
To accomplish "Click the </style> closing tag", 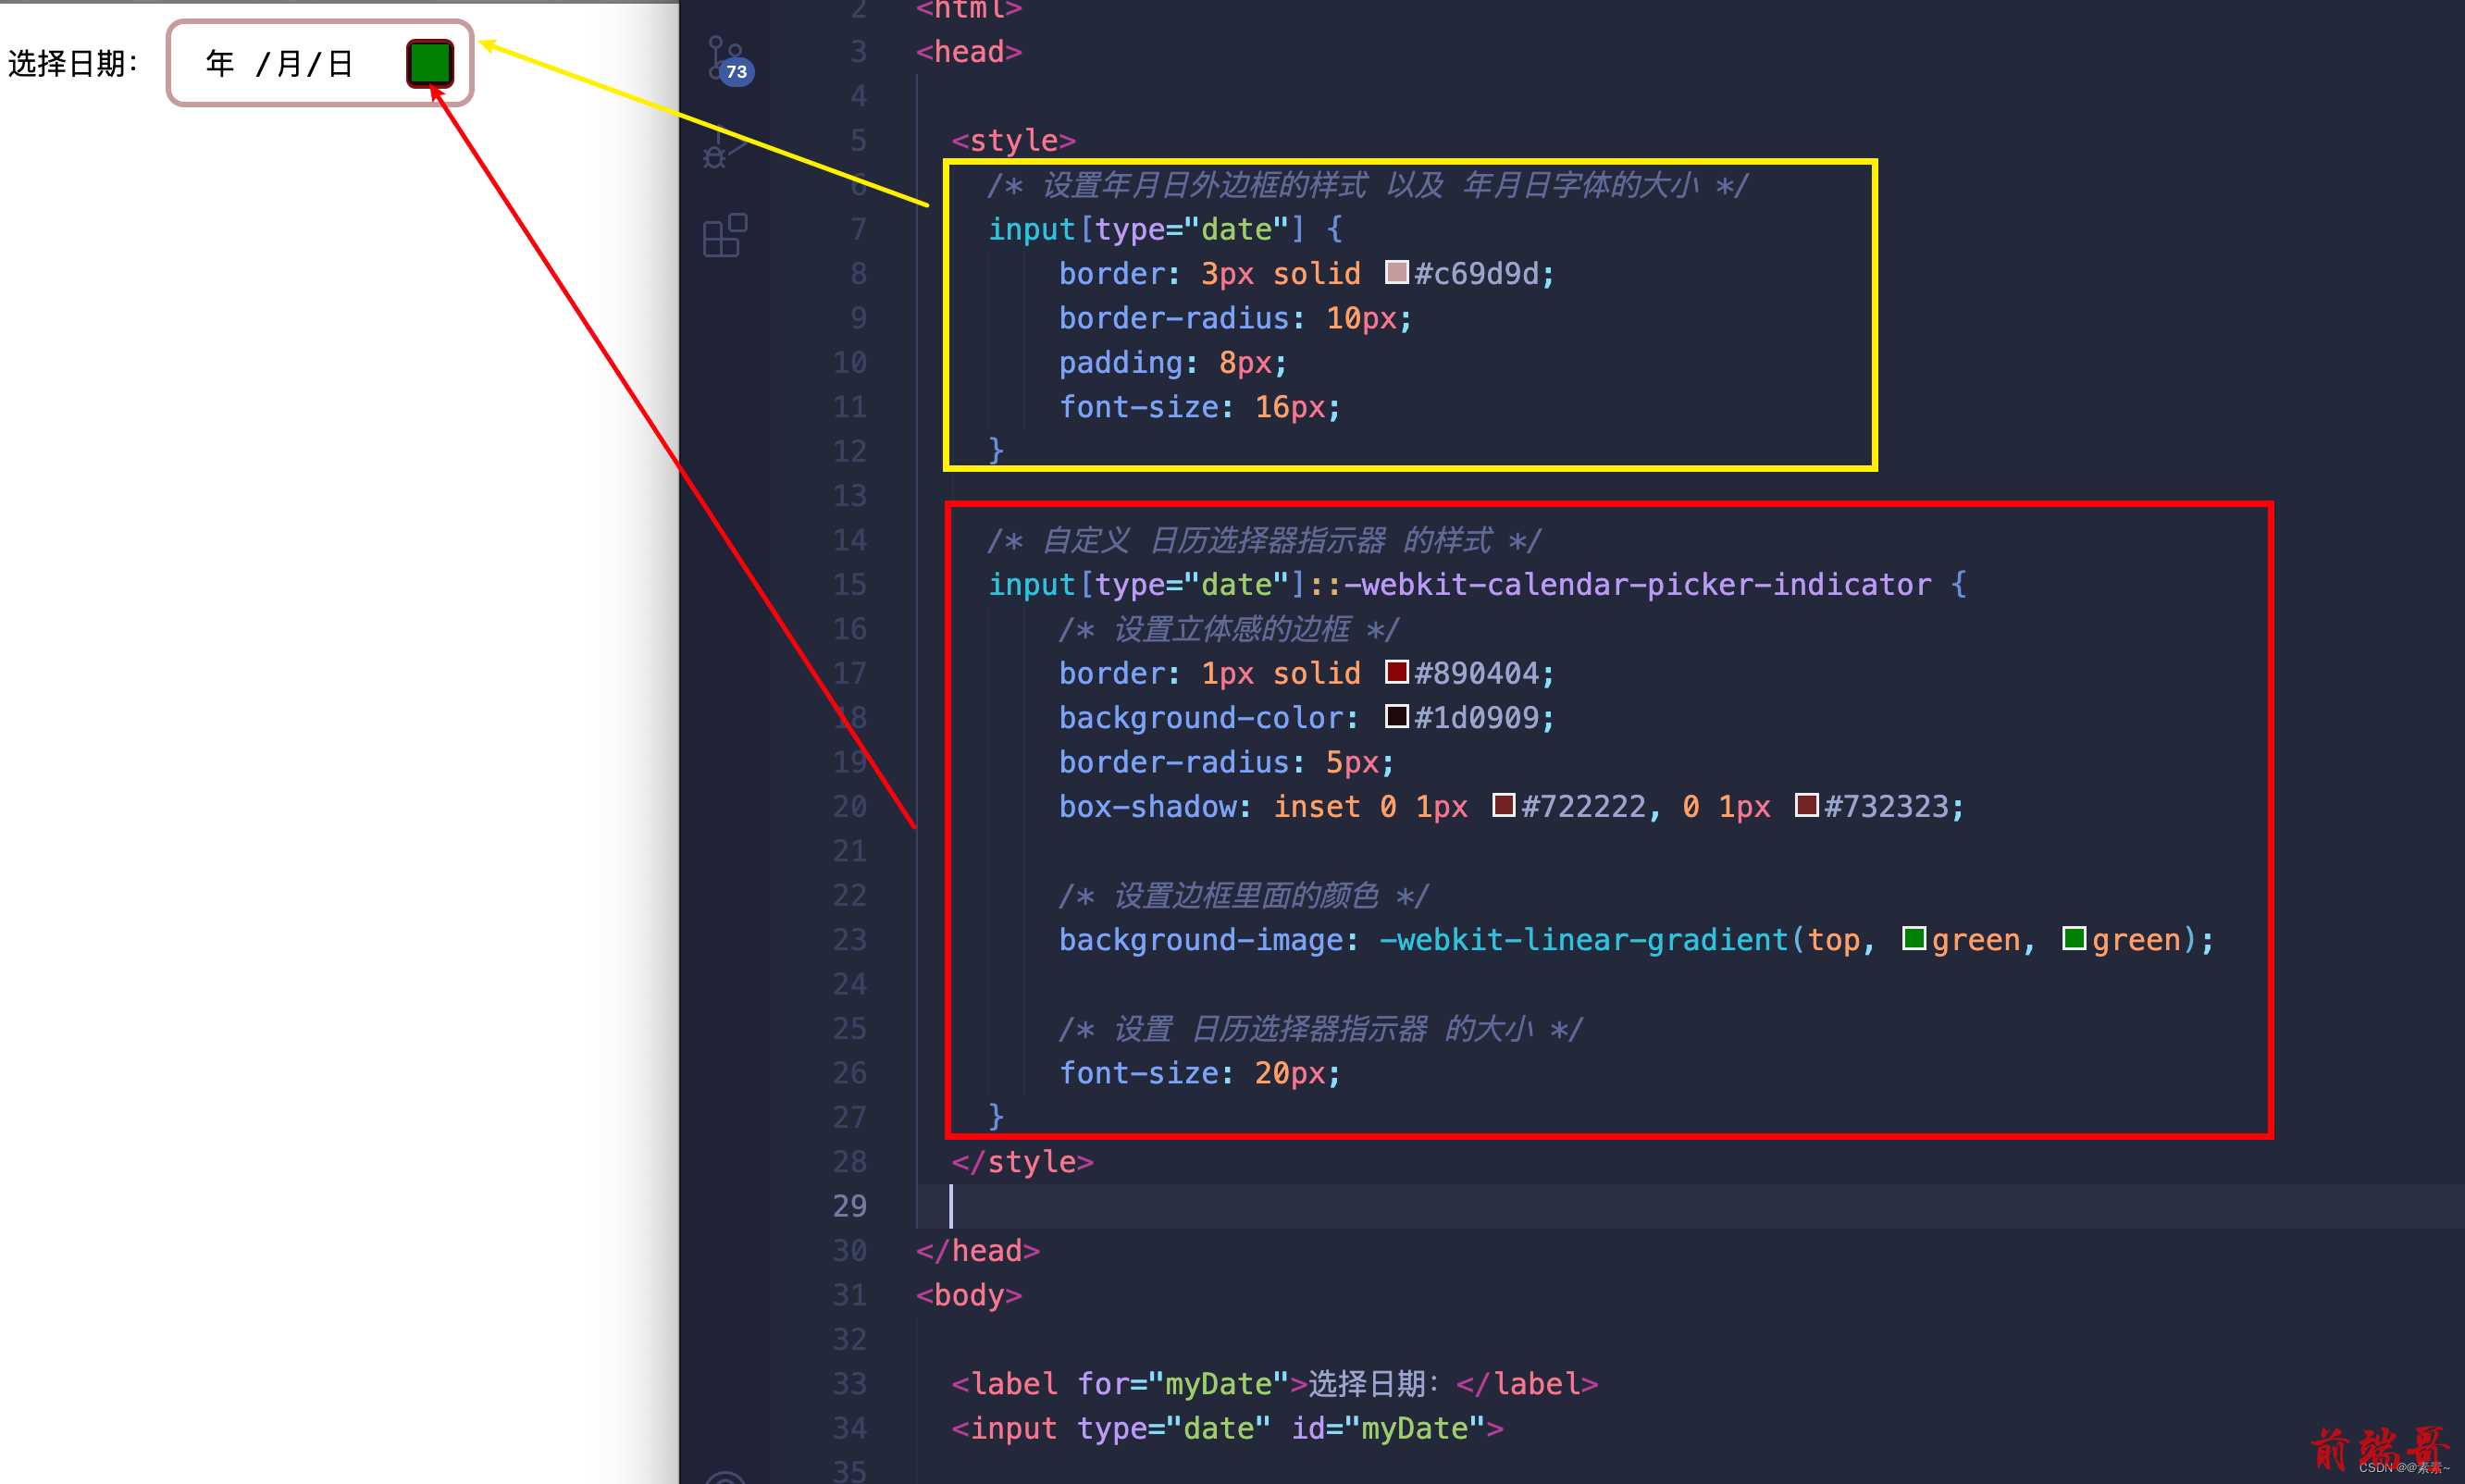I will click(1022, 1162).
